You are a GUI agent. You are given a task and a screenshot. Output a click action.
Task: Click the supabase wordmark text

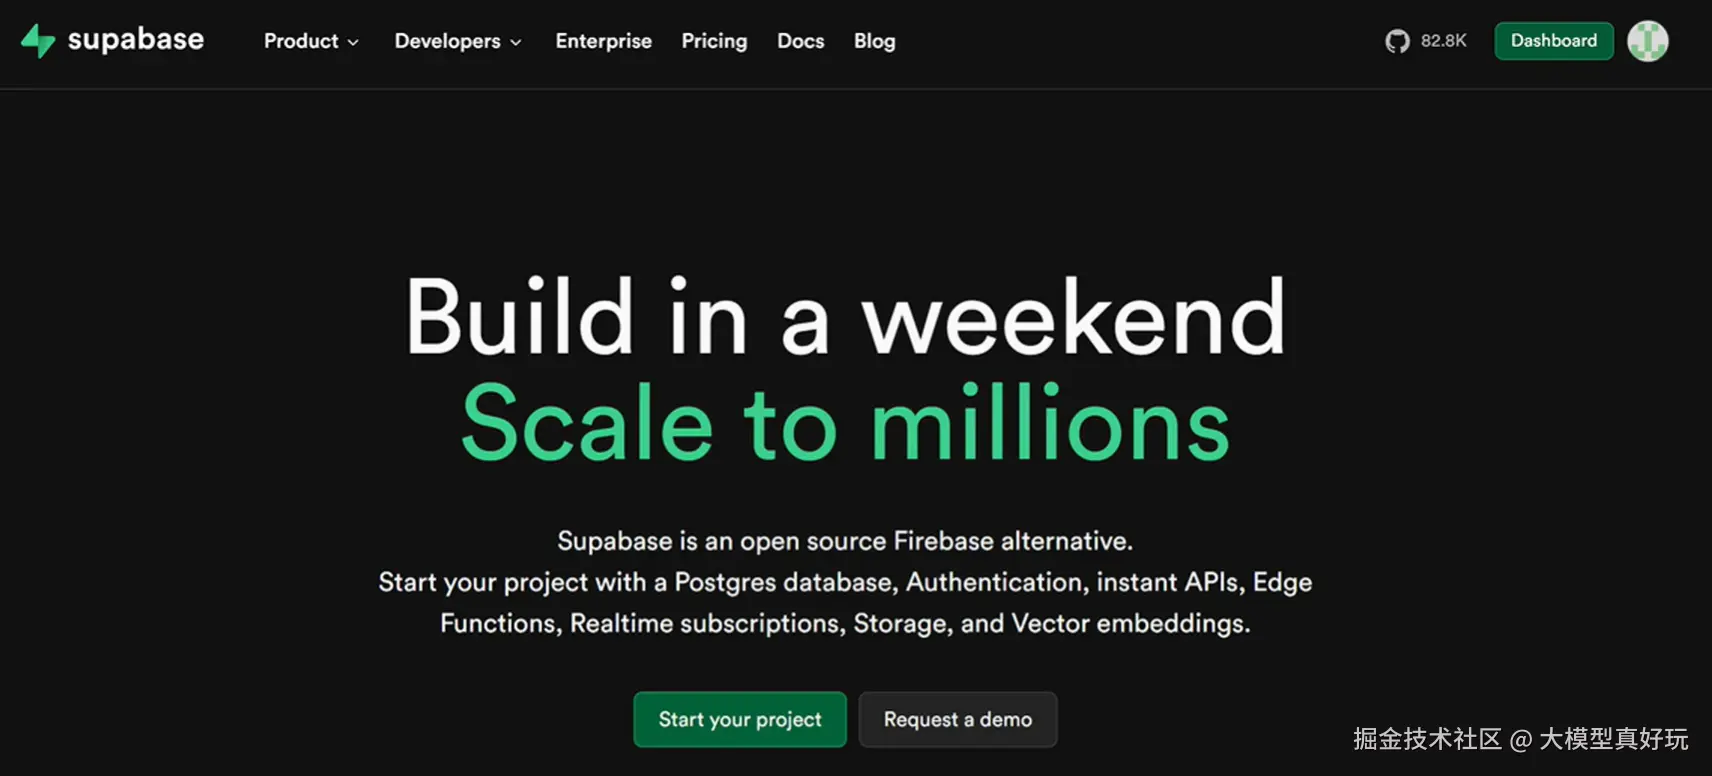(x=136, y=40)
